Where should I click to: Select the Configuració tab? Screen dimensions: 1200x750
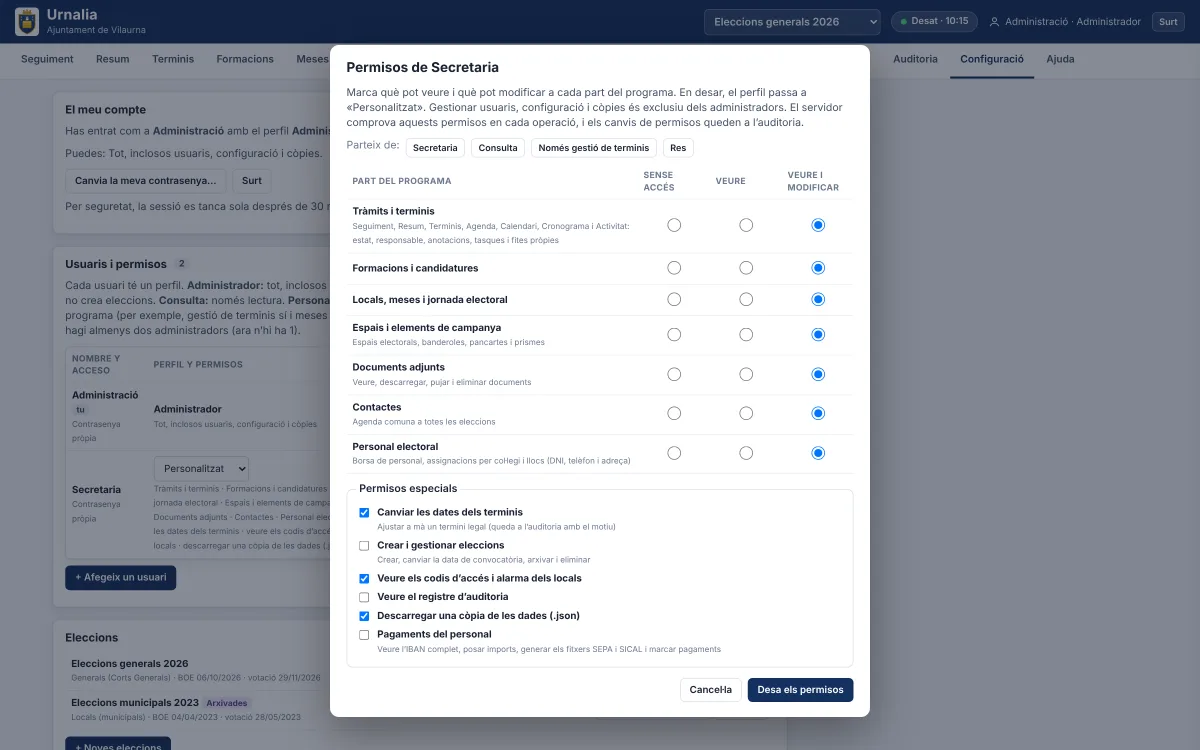[992, 59]
